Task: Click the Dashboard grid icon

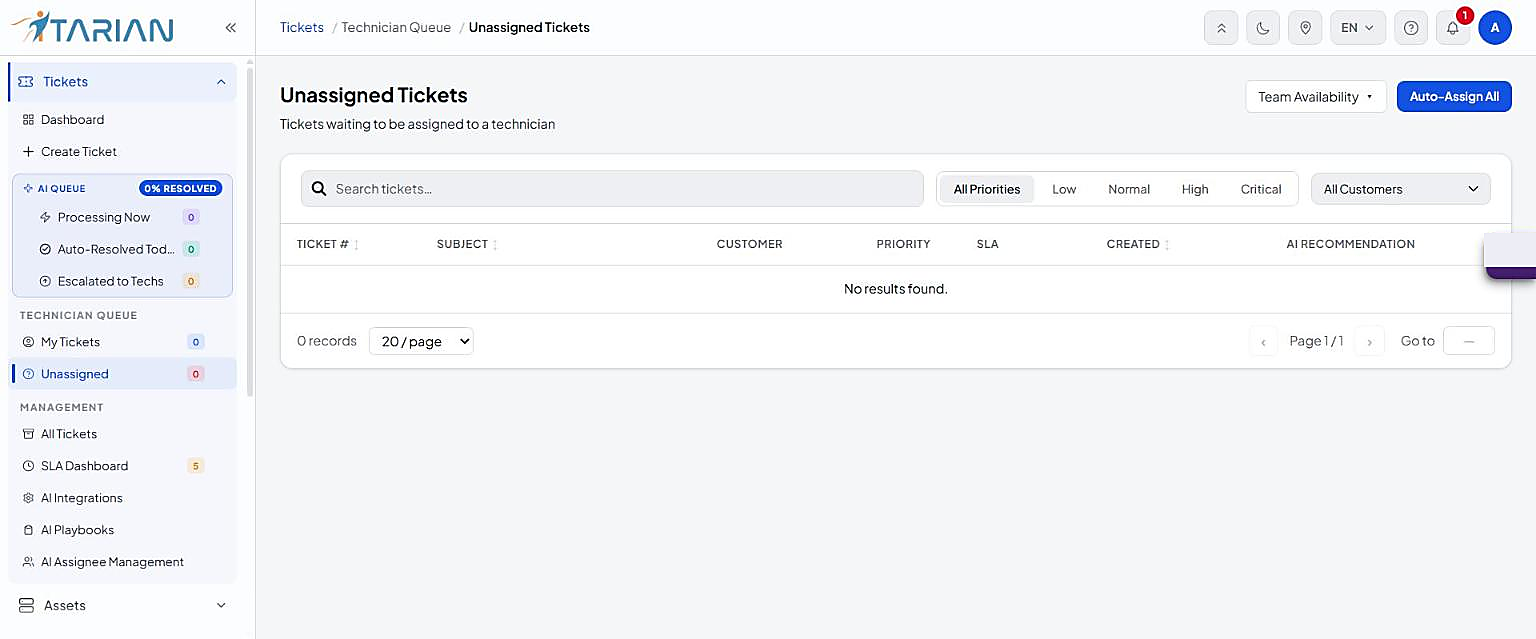Action: [28, 120]
